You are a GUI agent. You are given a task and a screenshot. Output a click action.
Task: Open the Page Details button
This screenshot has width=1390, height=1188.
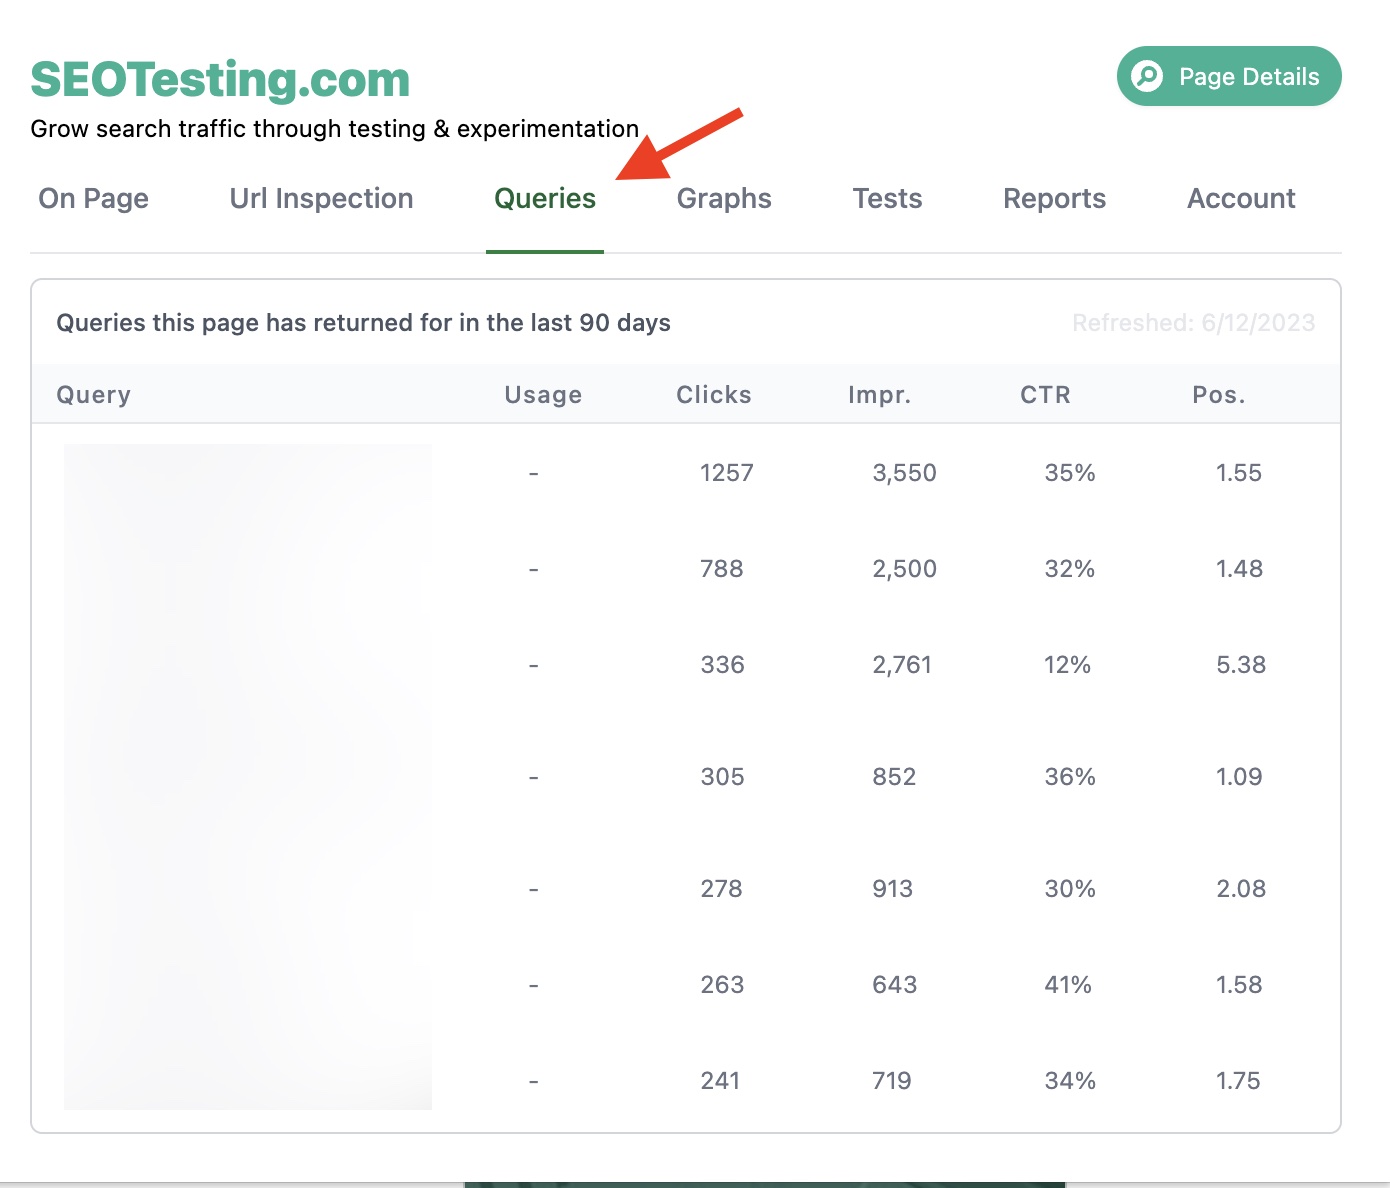1229,76
